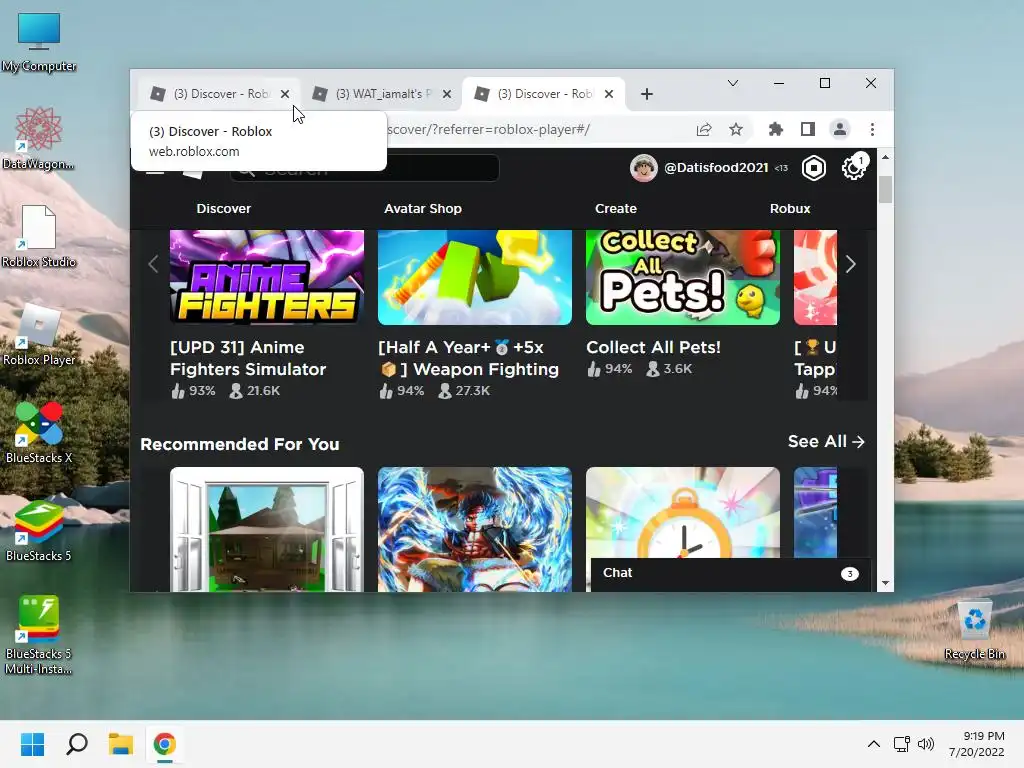Close the WAT_iamalt's tab
Image resolution: width=1024 pixels, height=768 pixels.
tap(447, 94)
